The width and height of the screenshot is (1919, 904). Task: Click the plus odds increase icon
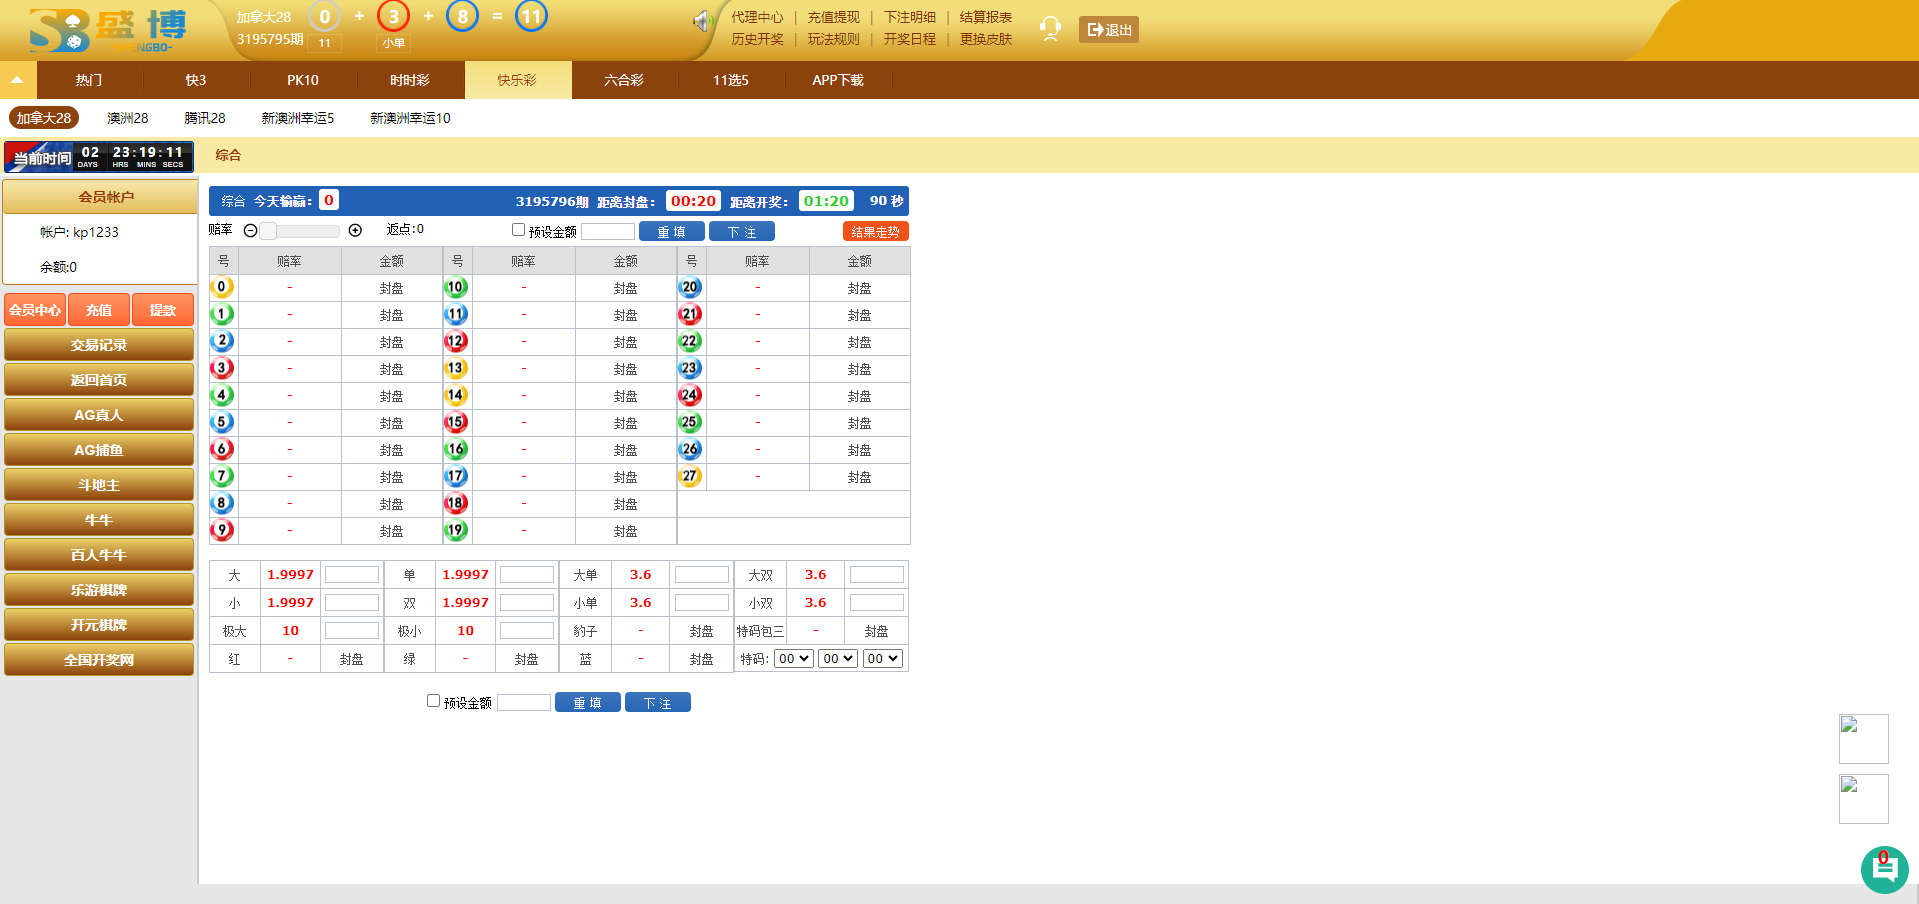(355, 231)
